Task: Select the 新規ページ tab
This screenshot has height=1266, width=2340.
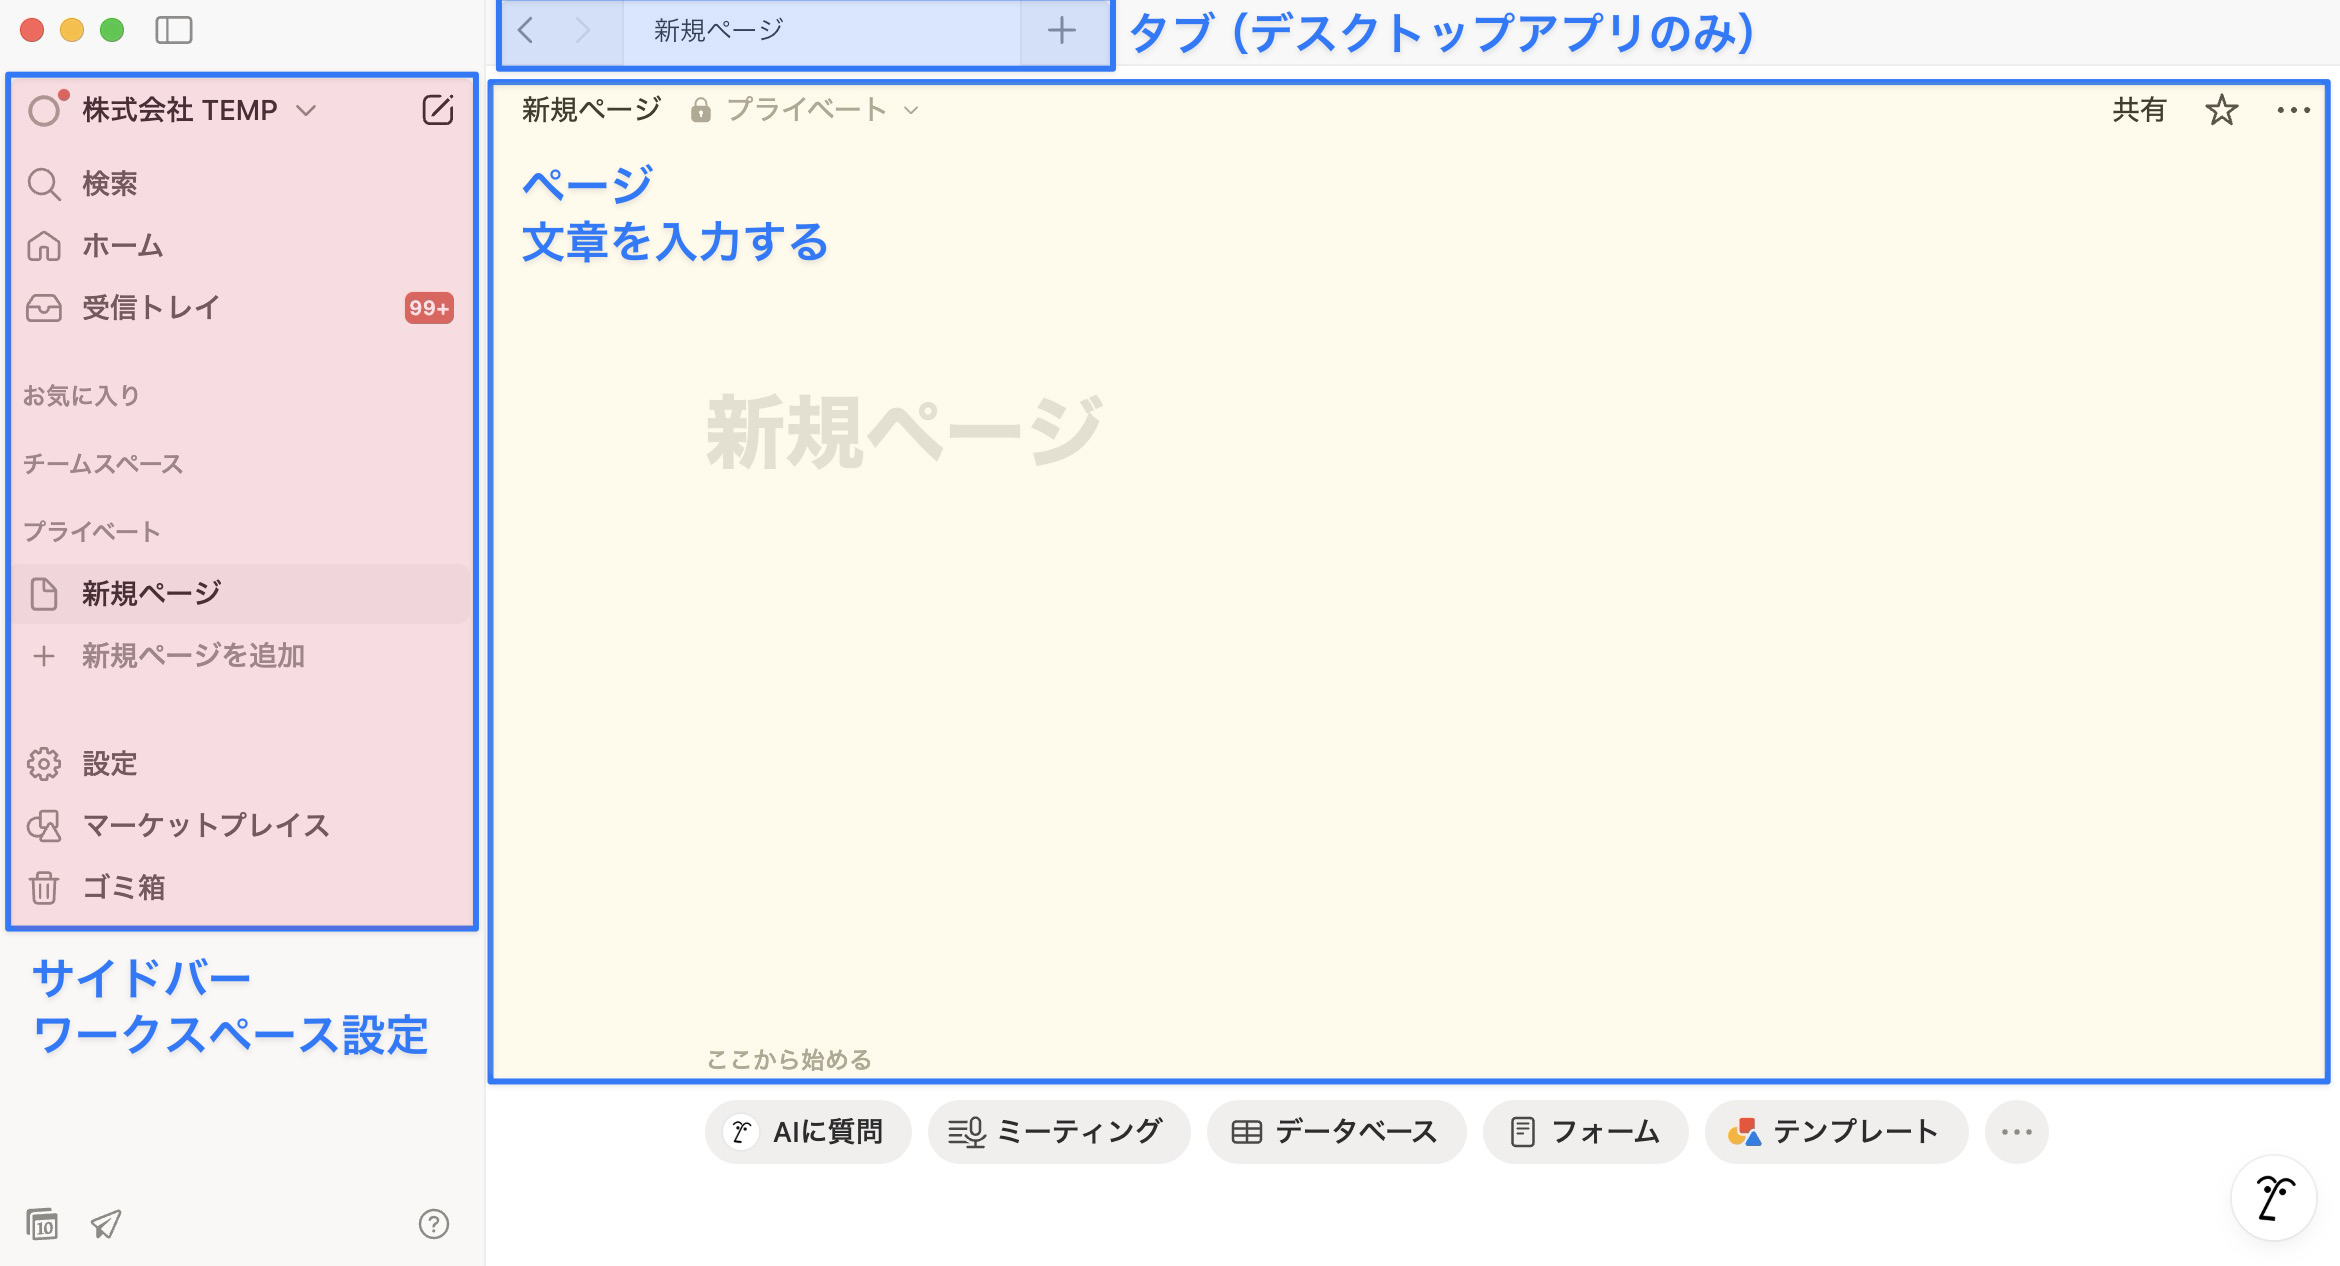Action: [821, 31]
